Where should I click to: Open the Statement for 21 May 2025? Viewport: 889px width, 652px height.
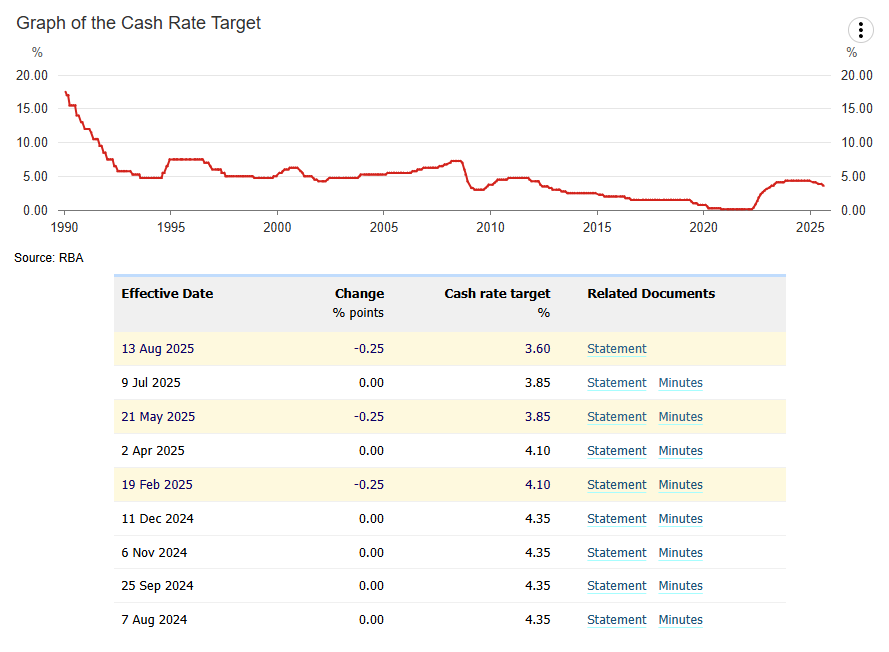[x=616, y=417]
